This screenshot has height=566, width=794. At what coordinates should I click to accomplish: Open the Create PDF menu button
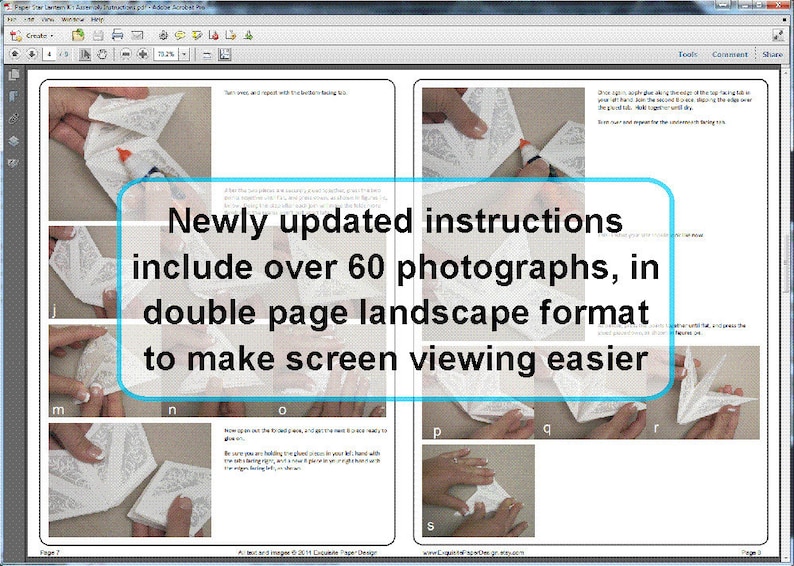(x=32, y=35)
